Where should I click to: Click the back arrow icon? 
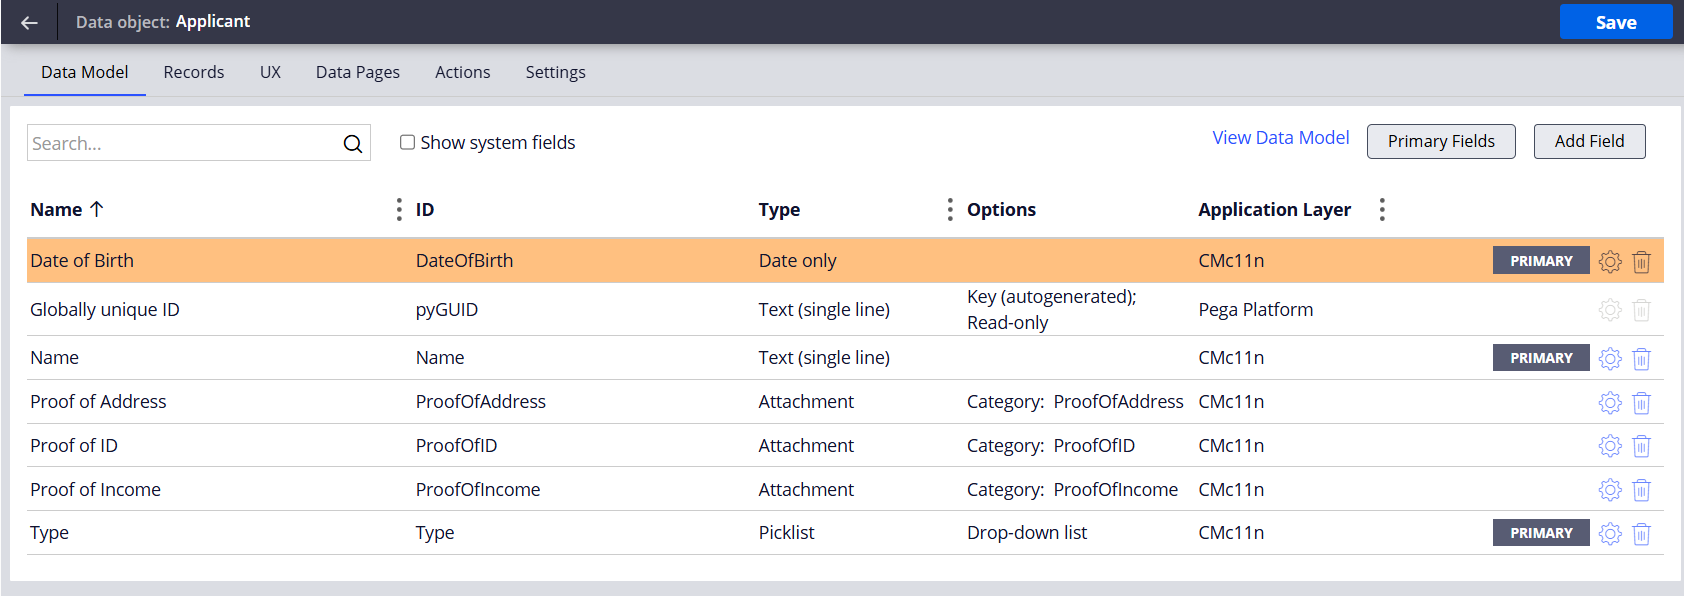[x=29, y=22]
